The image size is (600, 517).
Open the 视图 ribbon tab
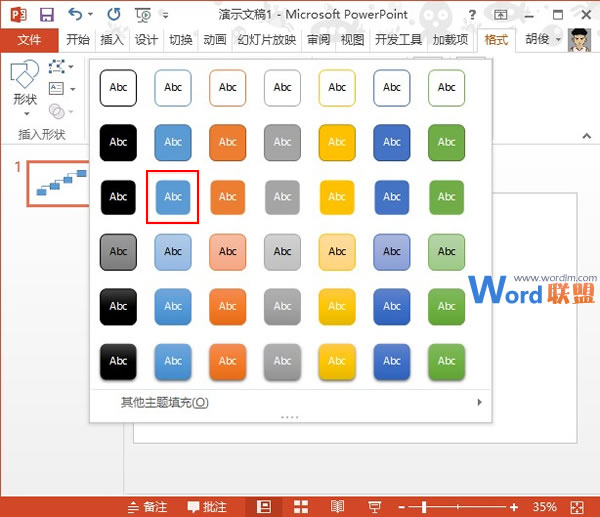352,40
